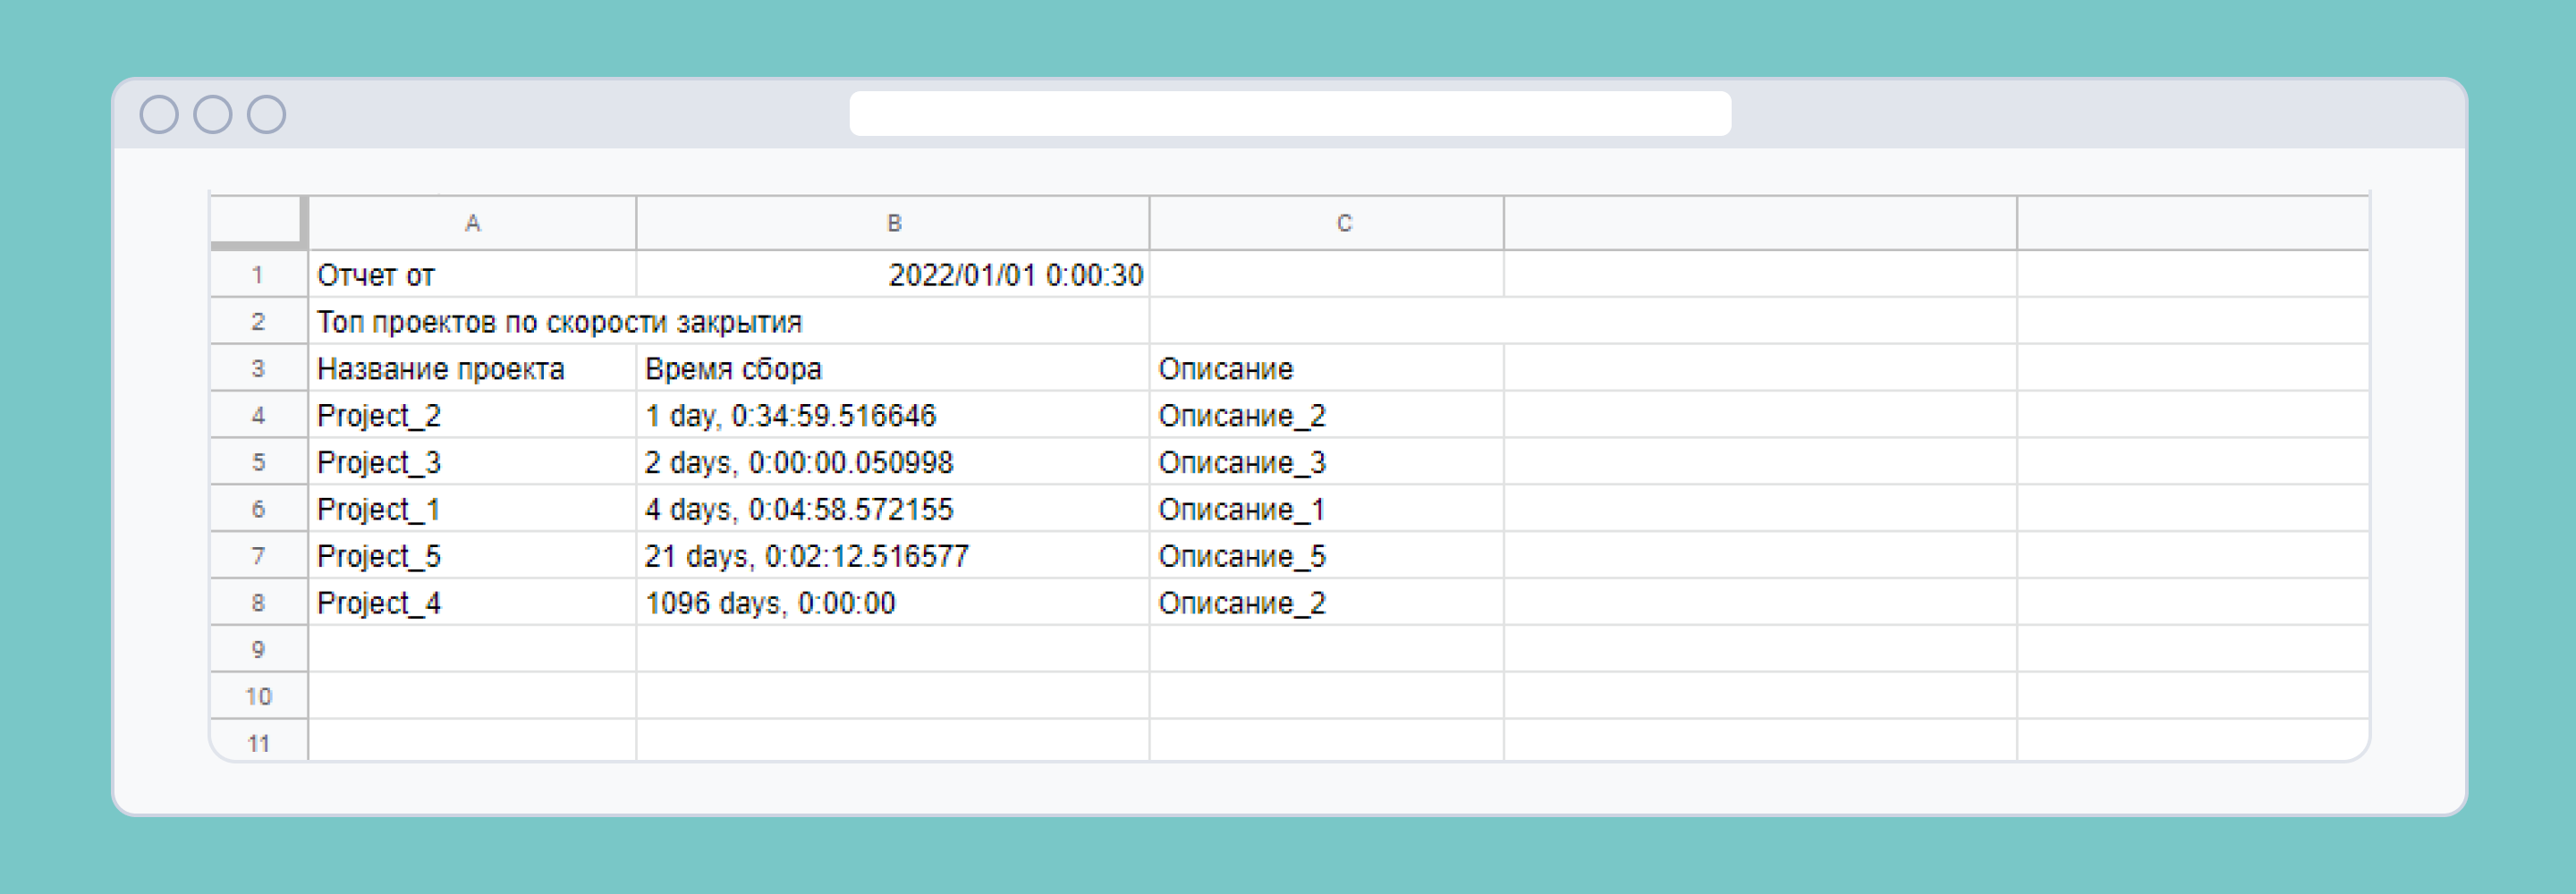Select row 6 header
This screenshot has width=2576, height=894.
258,509
